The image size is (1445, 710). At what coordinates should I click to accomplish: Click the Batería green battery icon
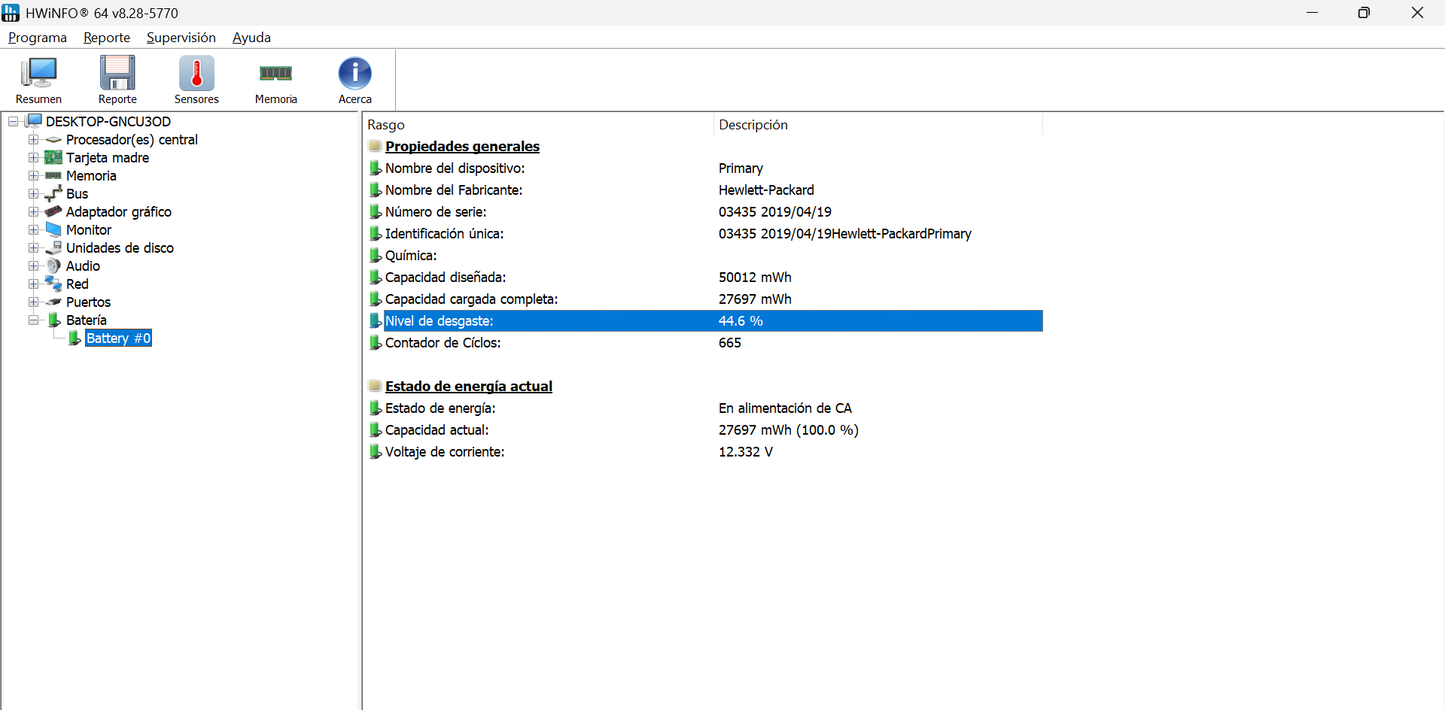[x=54, y=320]
